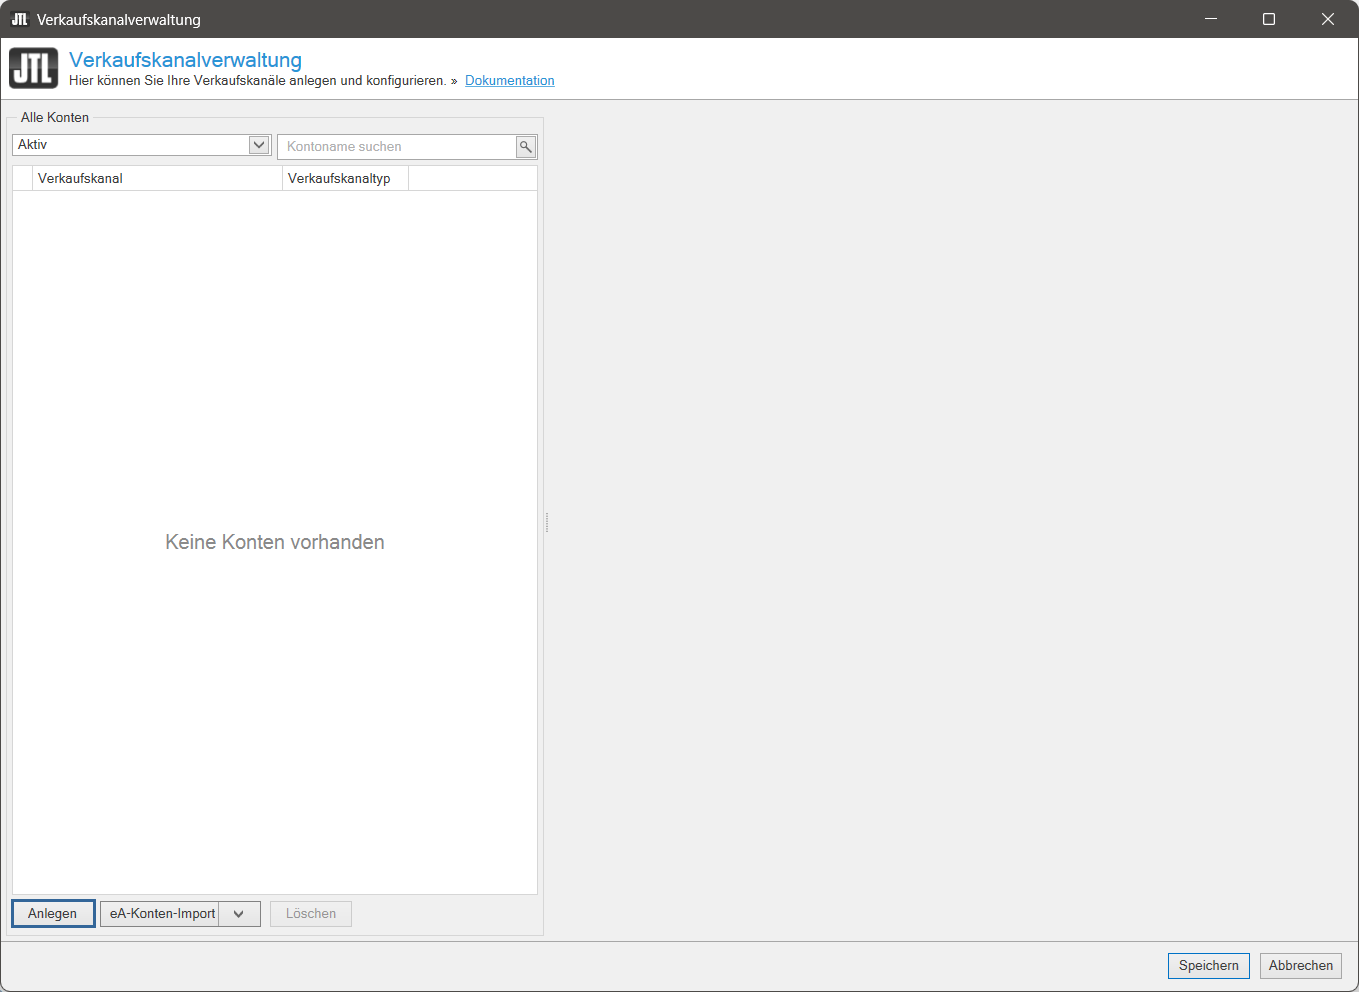1359x992 pixels.
Task: Click the large JTL logo in header
Action: [x=34, y=69]
